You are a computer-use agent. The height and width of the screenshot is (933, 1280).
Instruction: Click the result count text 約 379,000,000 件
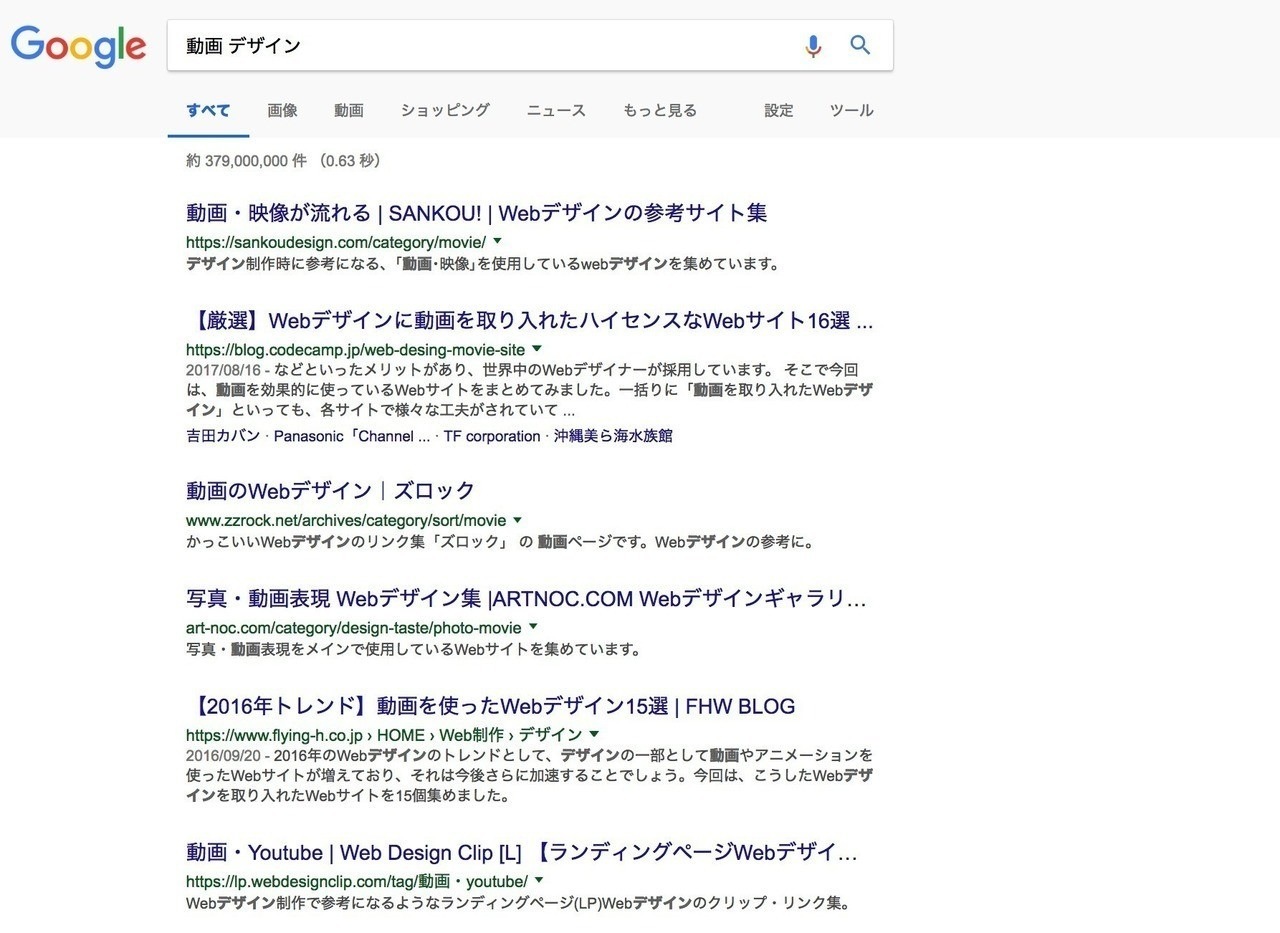246,161
